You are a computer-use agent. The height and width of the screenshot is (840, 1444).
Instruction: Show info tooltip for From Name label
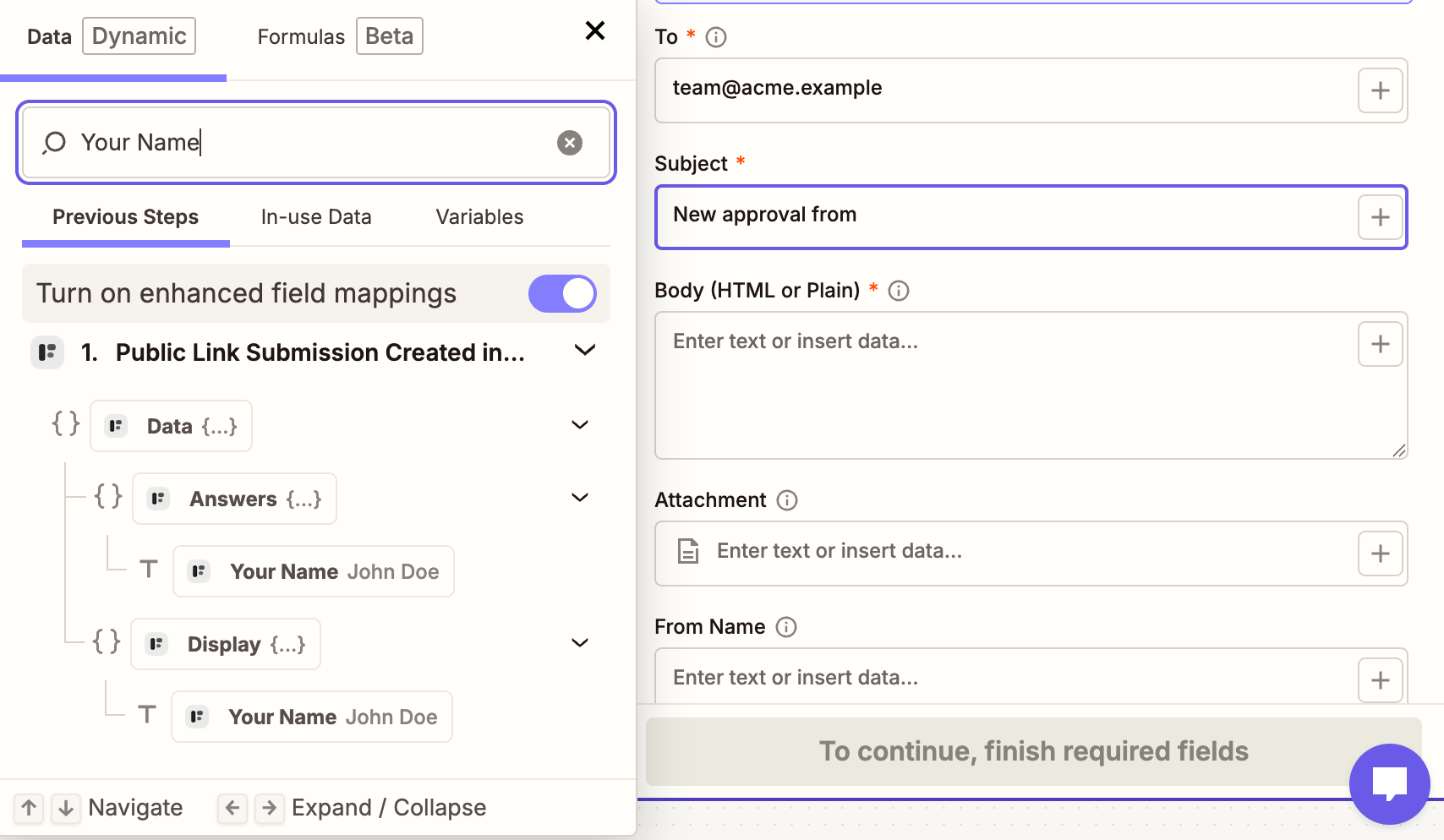(786, 627)
